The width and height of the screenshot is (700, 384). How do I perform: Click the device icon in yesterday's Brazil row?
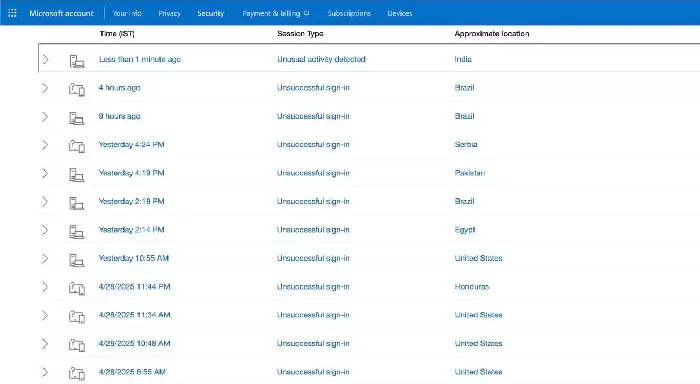pyautogui.click(x=77, y=203)
